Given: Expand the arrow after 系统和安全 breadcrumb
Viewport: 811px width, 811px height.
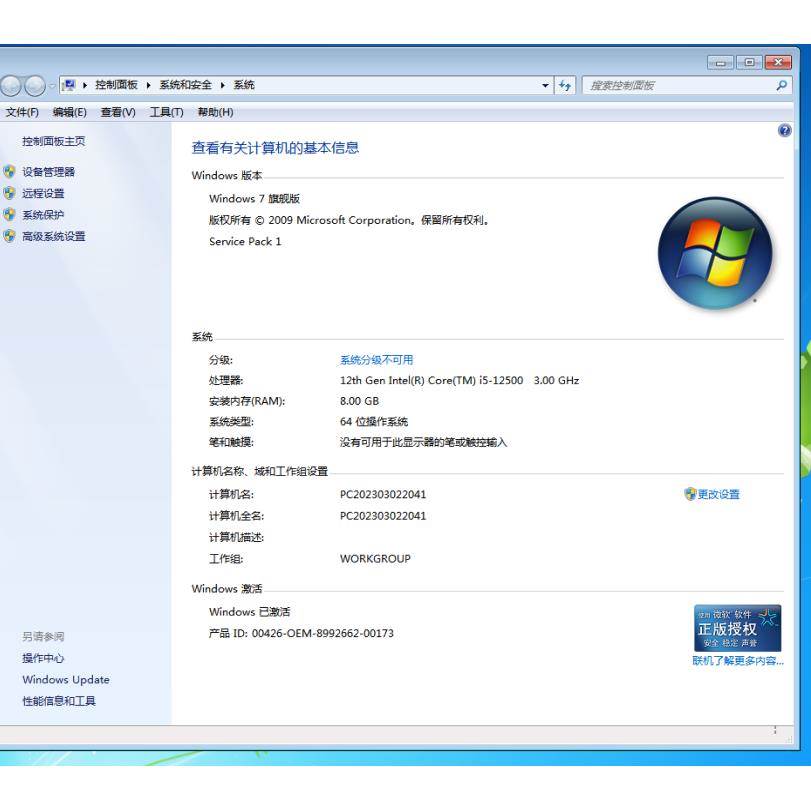Looking at the screenshot, I should tap(222, 85).
